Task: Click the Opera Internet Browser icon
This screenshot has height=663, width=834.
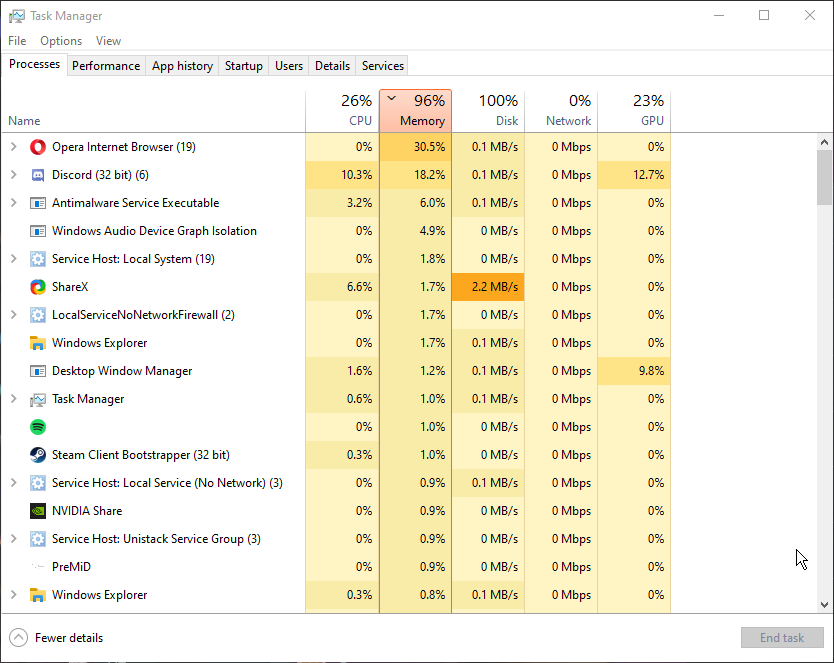Action: [38, 147]
